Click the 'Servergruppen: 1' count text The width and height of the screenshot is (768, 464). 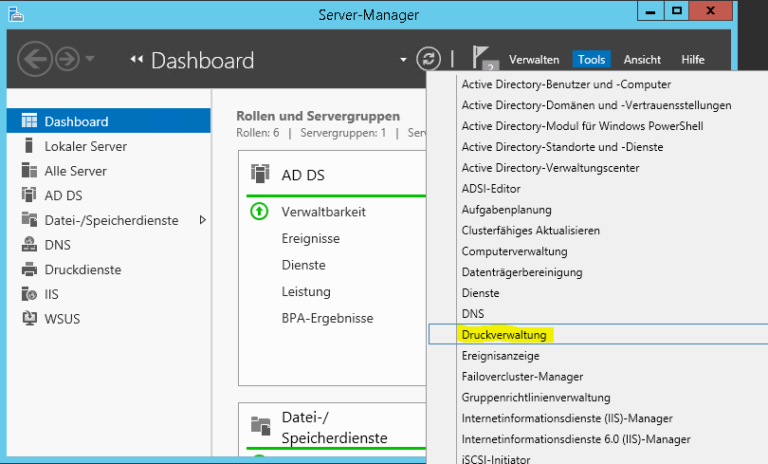point(343,133)
